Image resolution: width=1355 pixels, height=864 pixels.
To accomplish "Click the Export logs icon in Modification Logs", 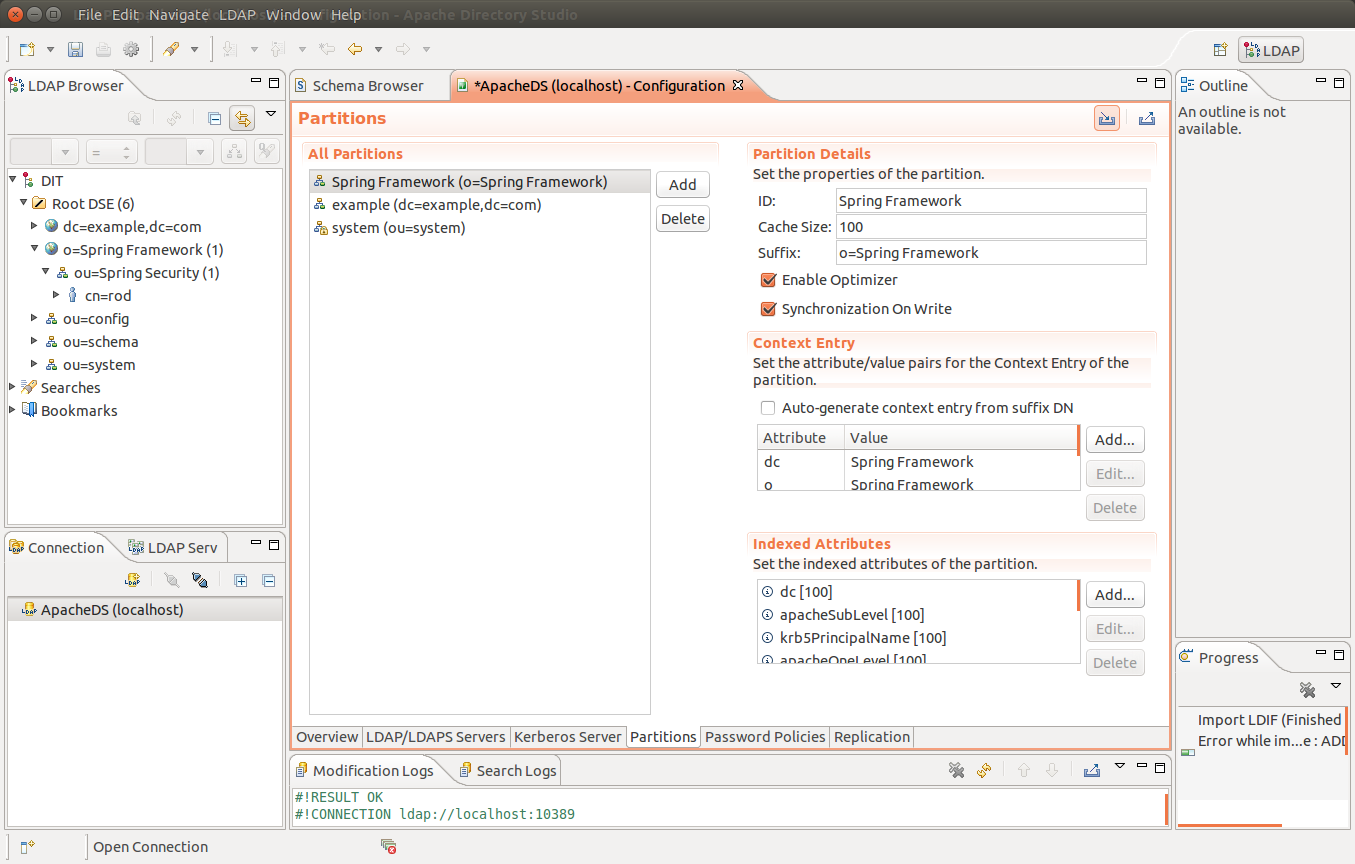I will click(x=1091, y=770).
